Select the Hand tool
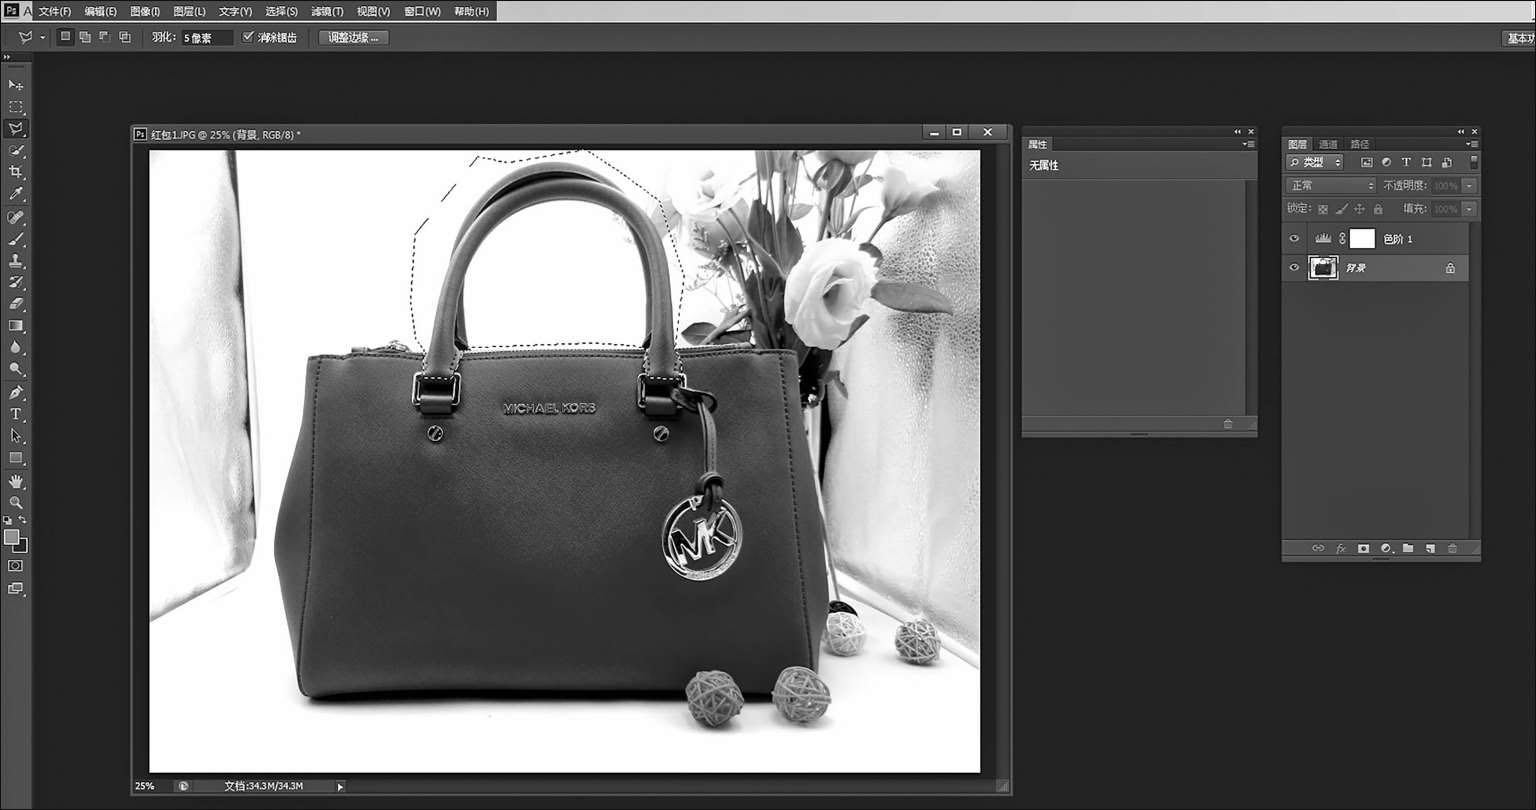This screenshot has height=810, width=1536. click(16, 482)
